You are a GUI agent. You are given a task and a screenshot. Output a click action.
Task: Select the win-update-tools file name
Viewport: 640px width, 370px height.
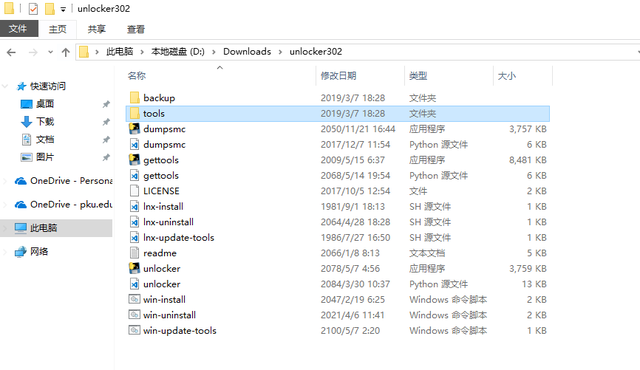[180, 331]
